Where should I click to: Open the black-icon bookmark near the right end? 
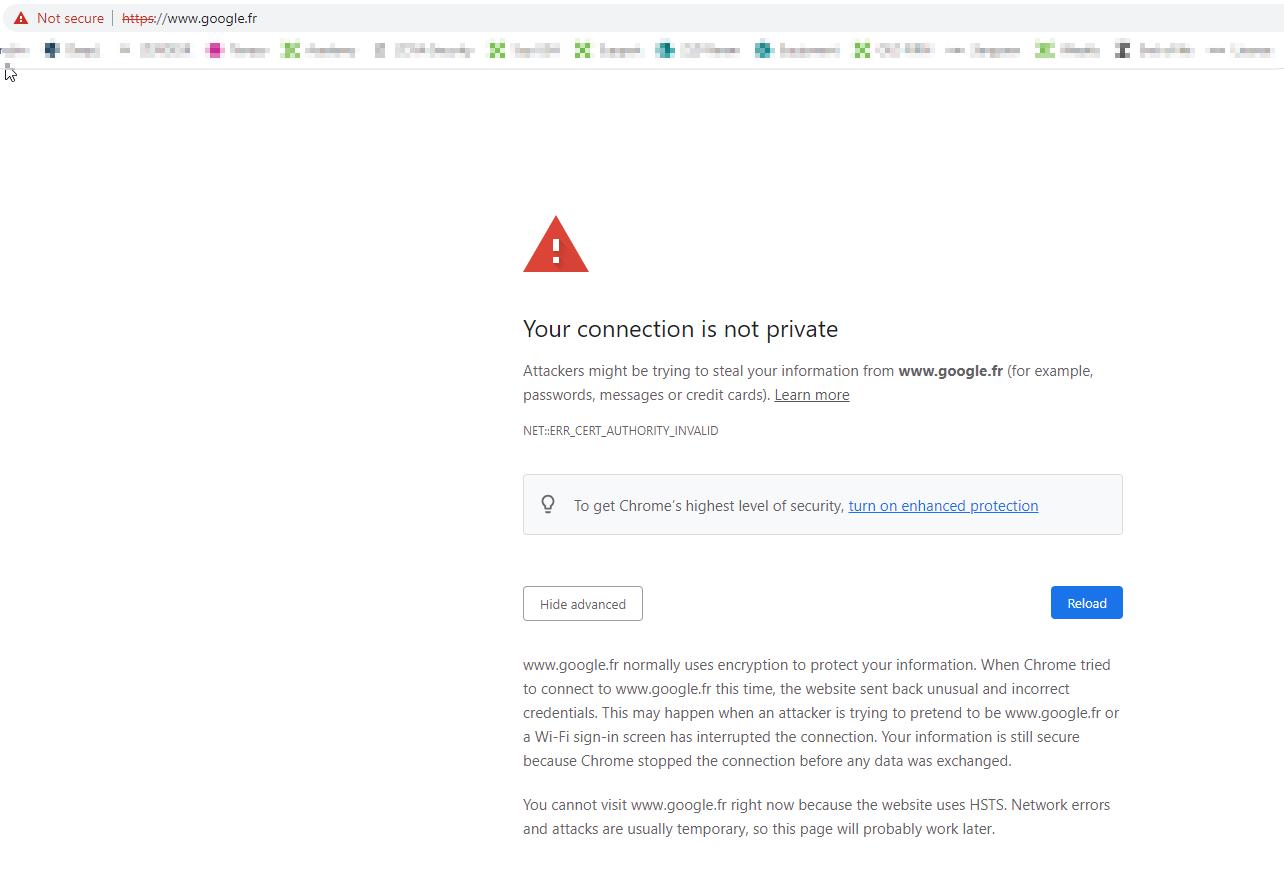pos(1122,48)
